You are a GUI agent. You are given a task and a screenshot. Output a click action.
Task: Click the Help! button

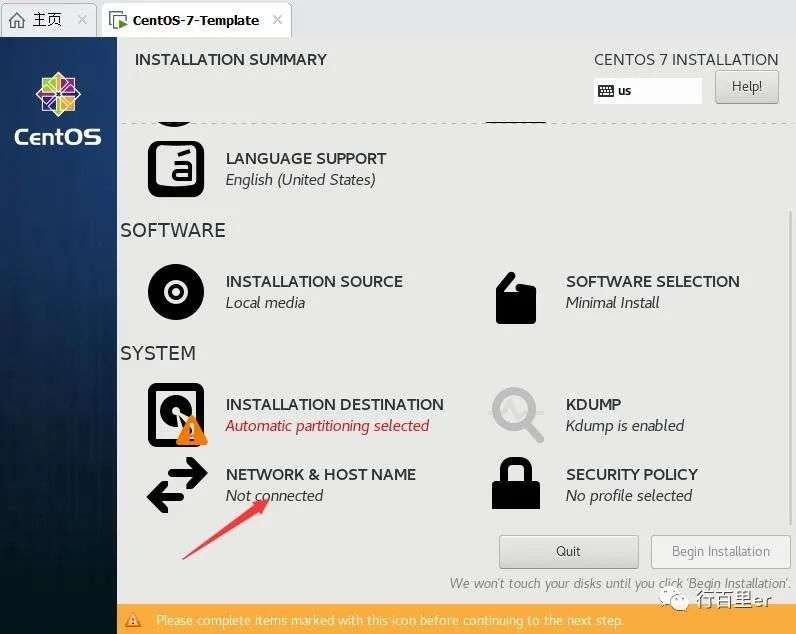tap(747, 87)
